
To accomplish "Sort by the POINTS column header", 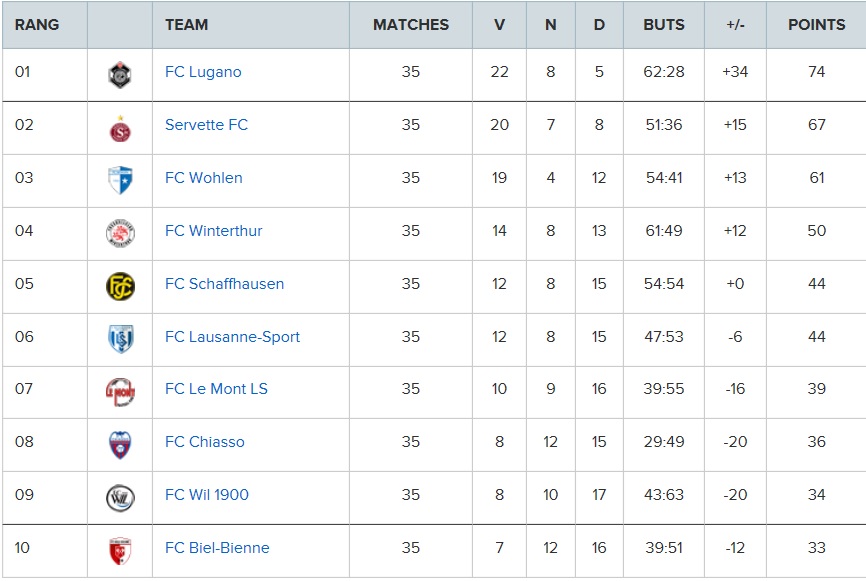I will (816, 25).
